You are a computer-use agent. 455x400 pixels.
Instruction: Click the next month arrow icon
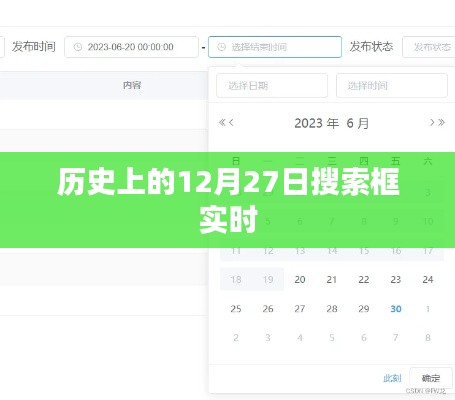(432, 122)
